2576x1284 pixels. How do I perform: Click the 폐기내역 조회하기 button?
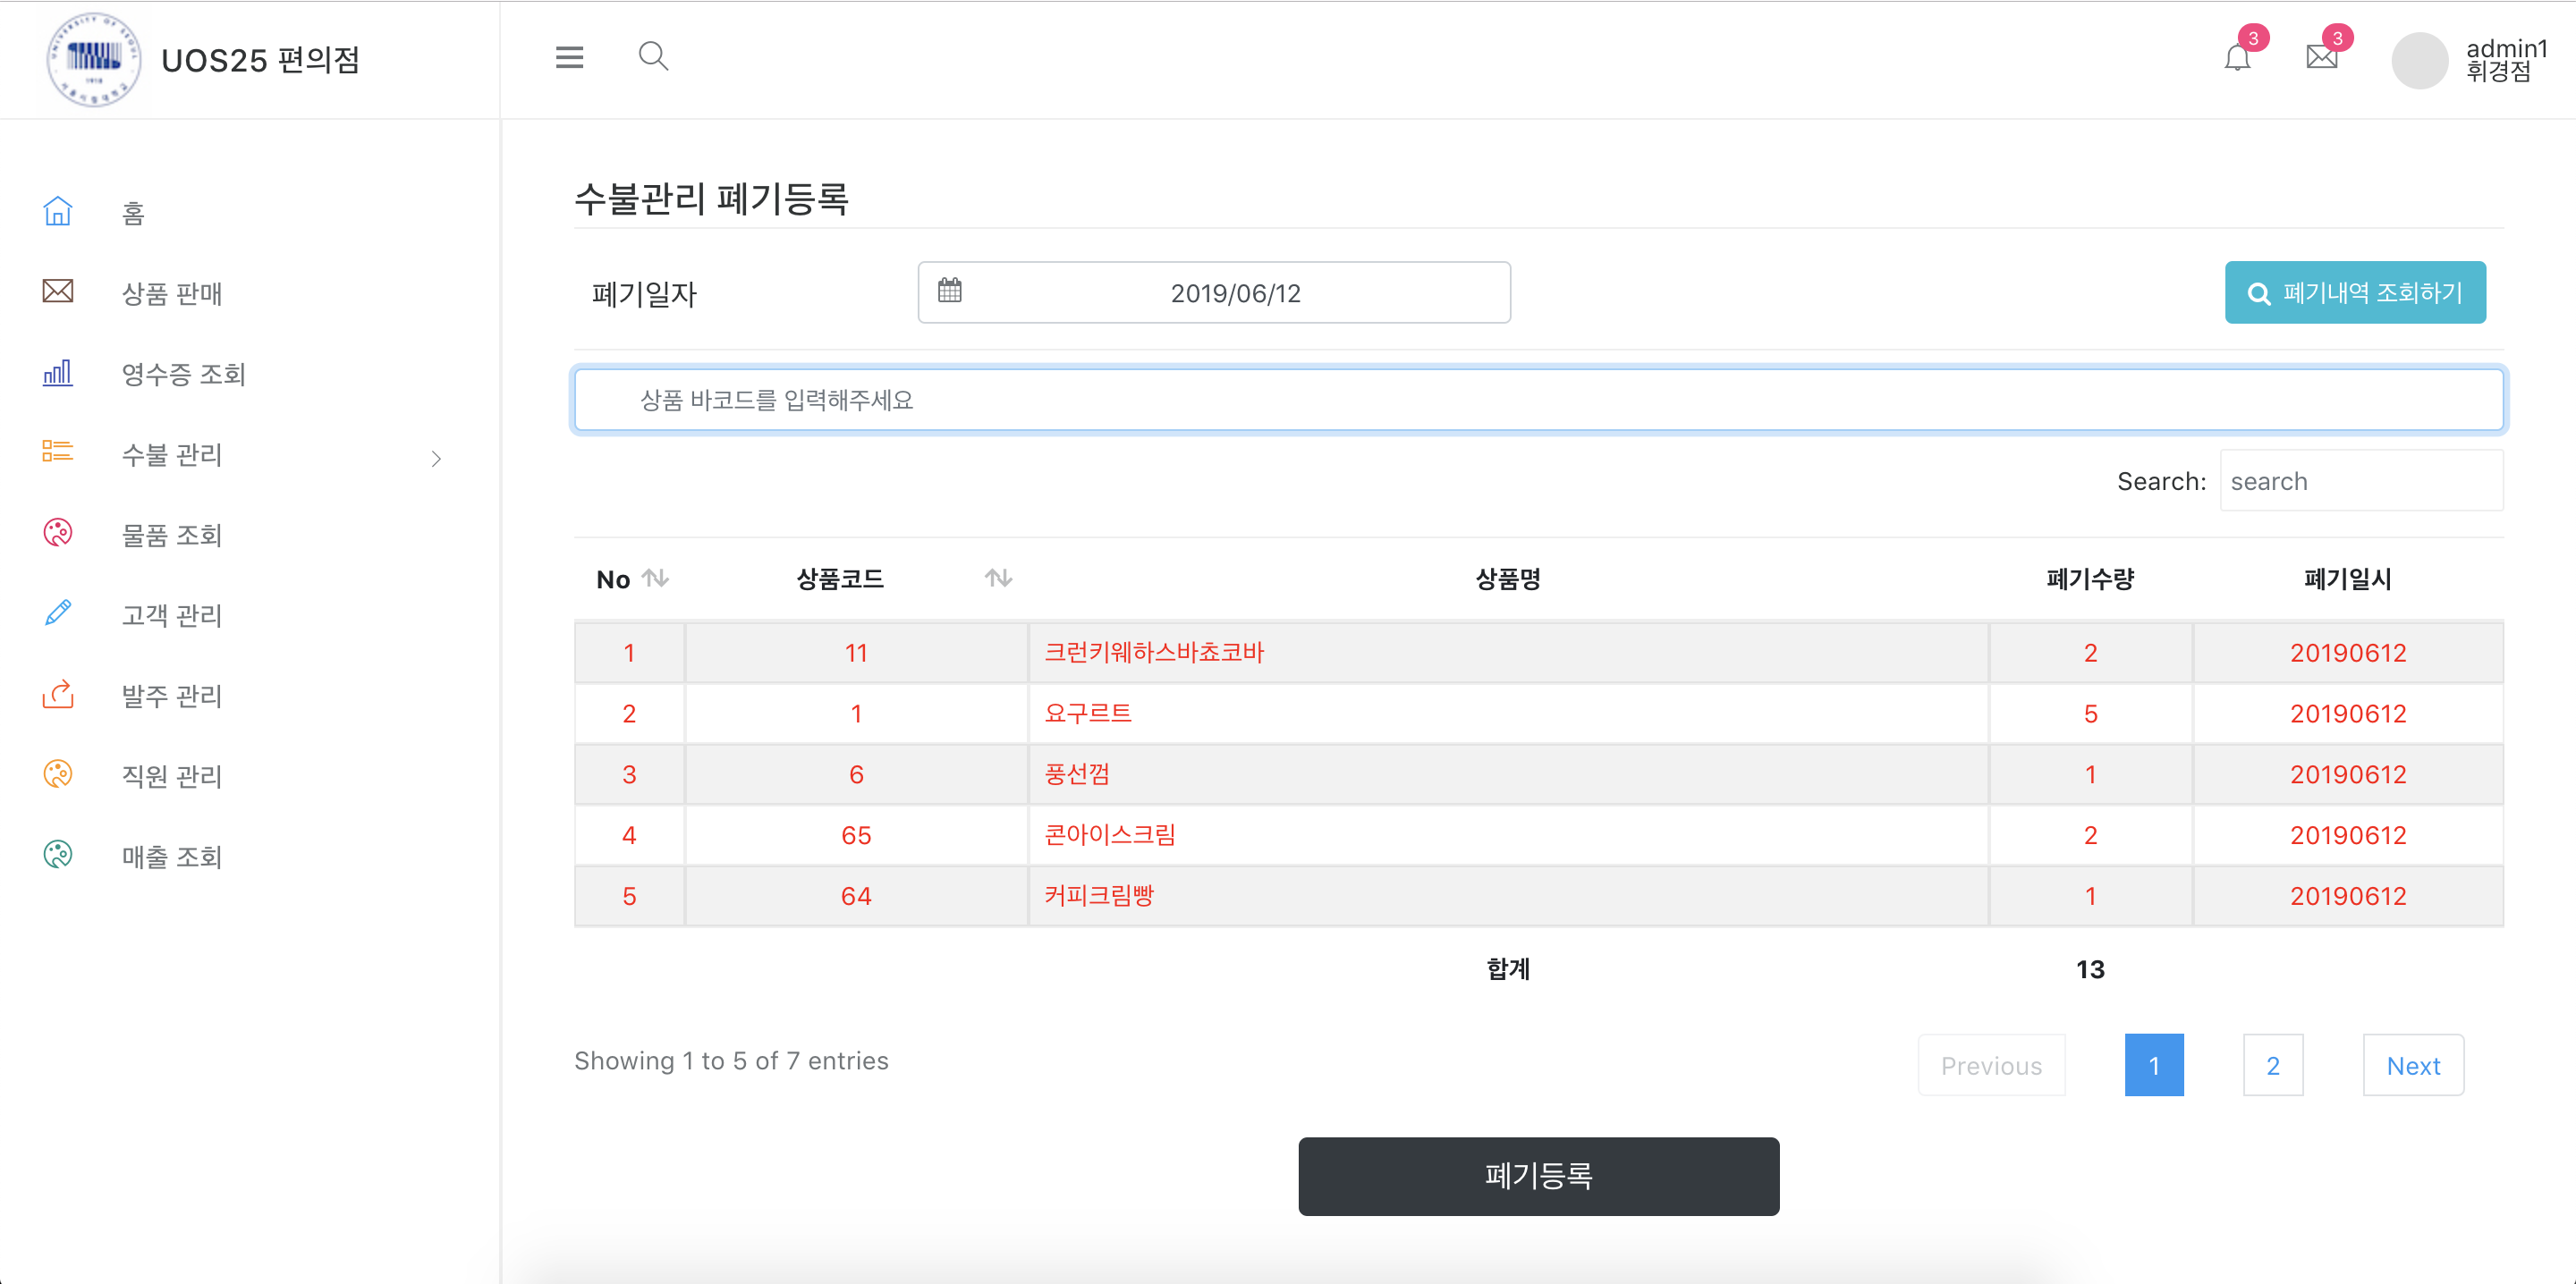(2354, 293)
